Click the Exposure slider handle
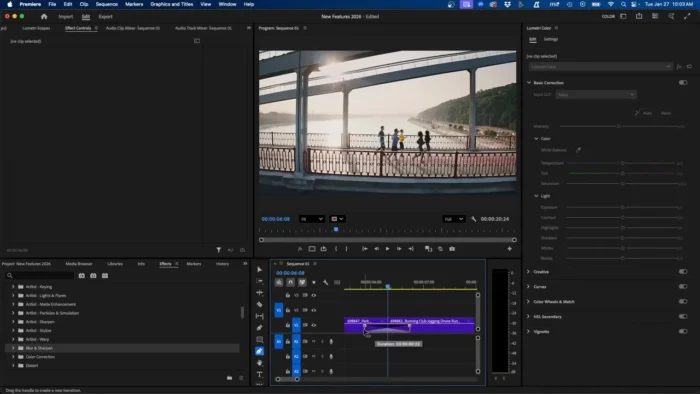 click(622, 207)
